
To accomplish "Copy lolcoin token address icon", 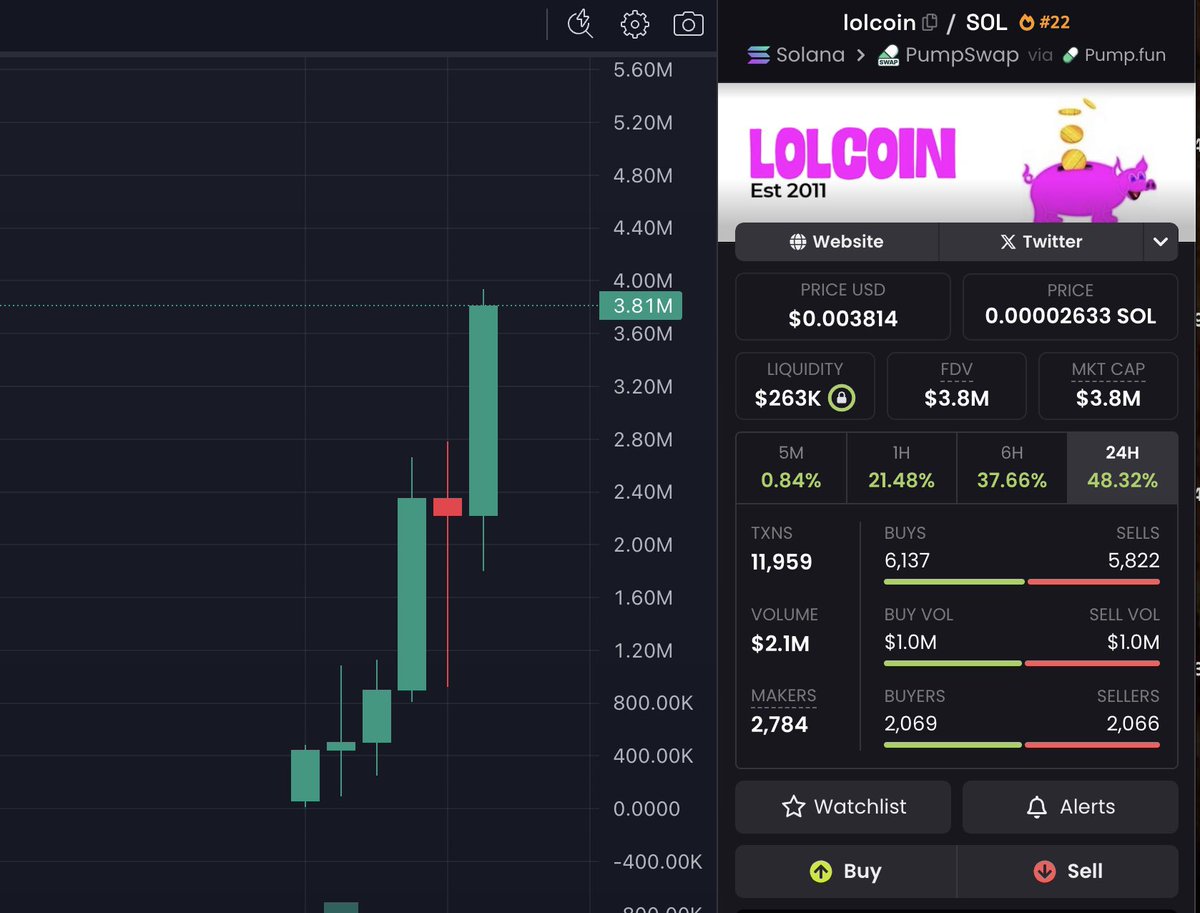I will coord(930,22).
